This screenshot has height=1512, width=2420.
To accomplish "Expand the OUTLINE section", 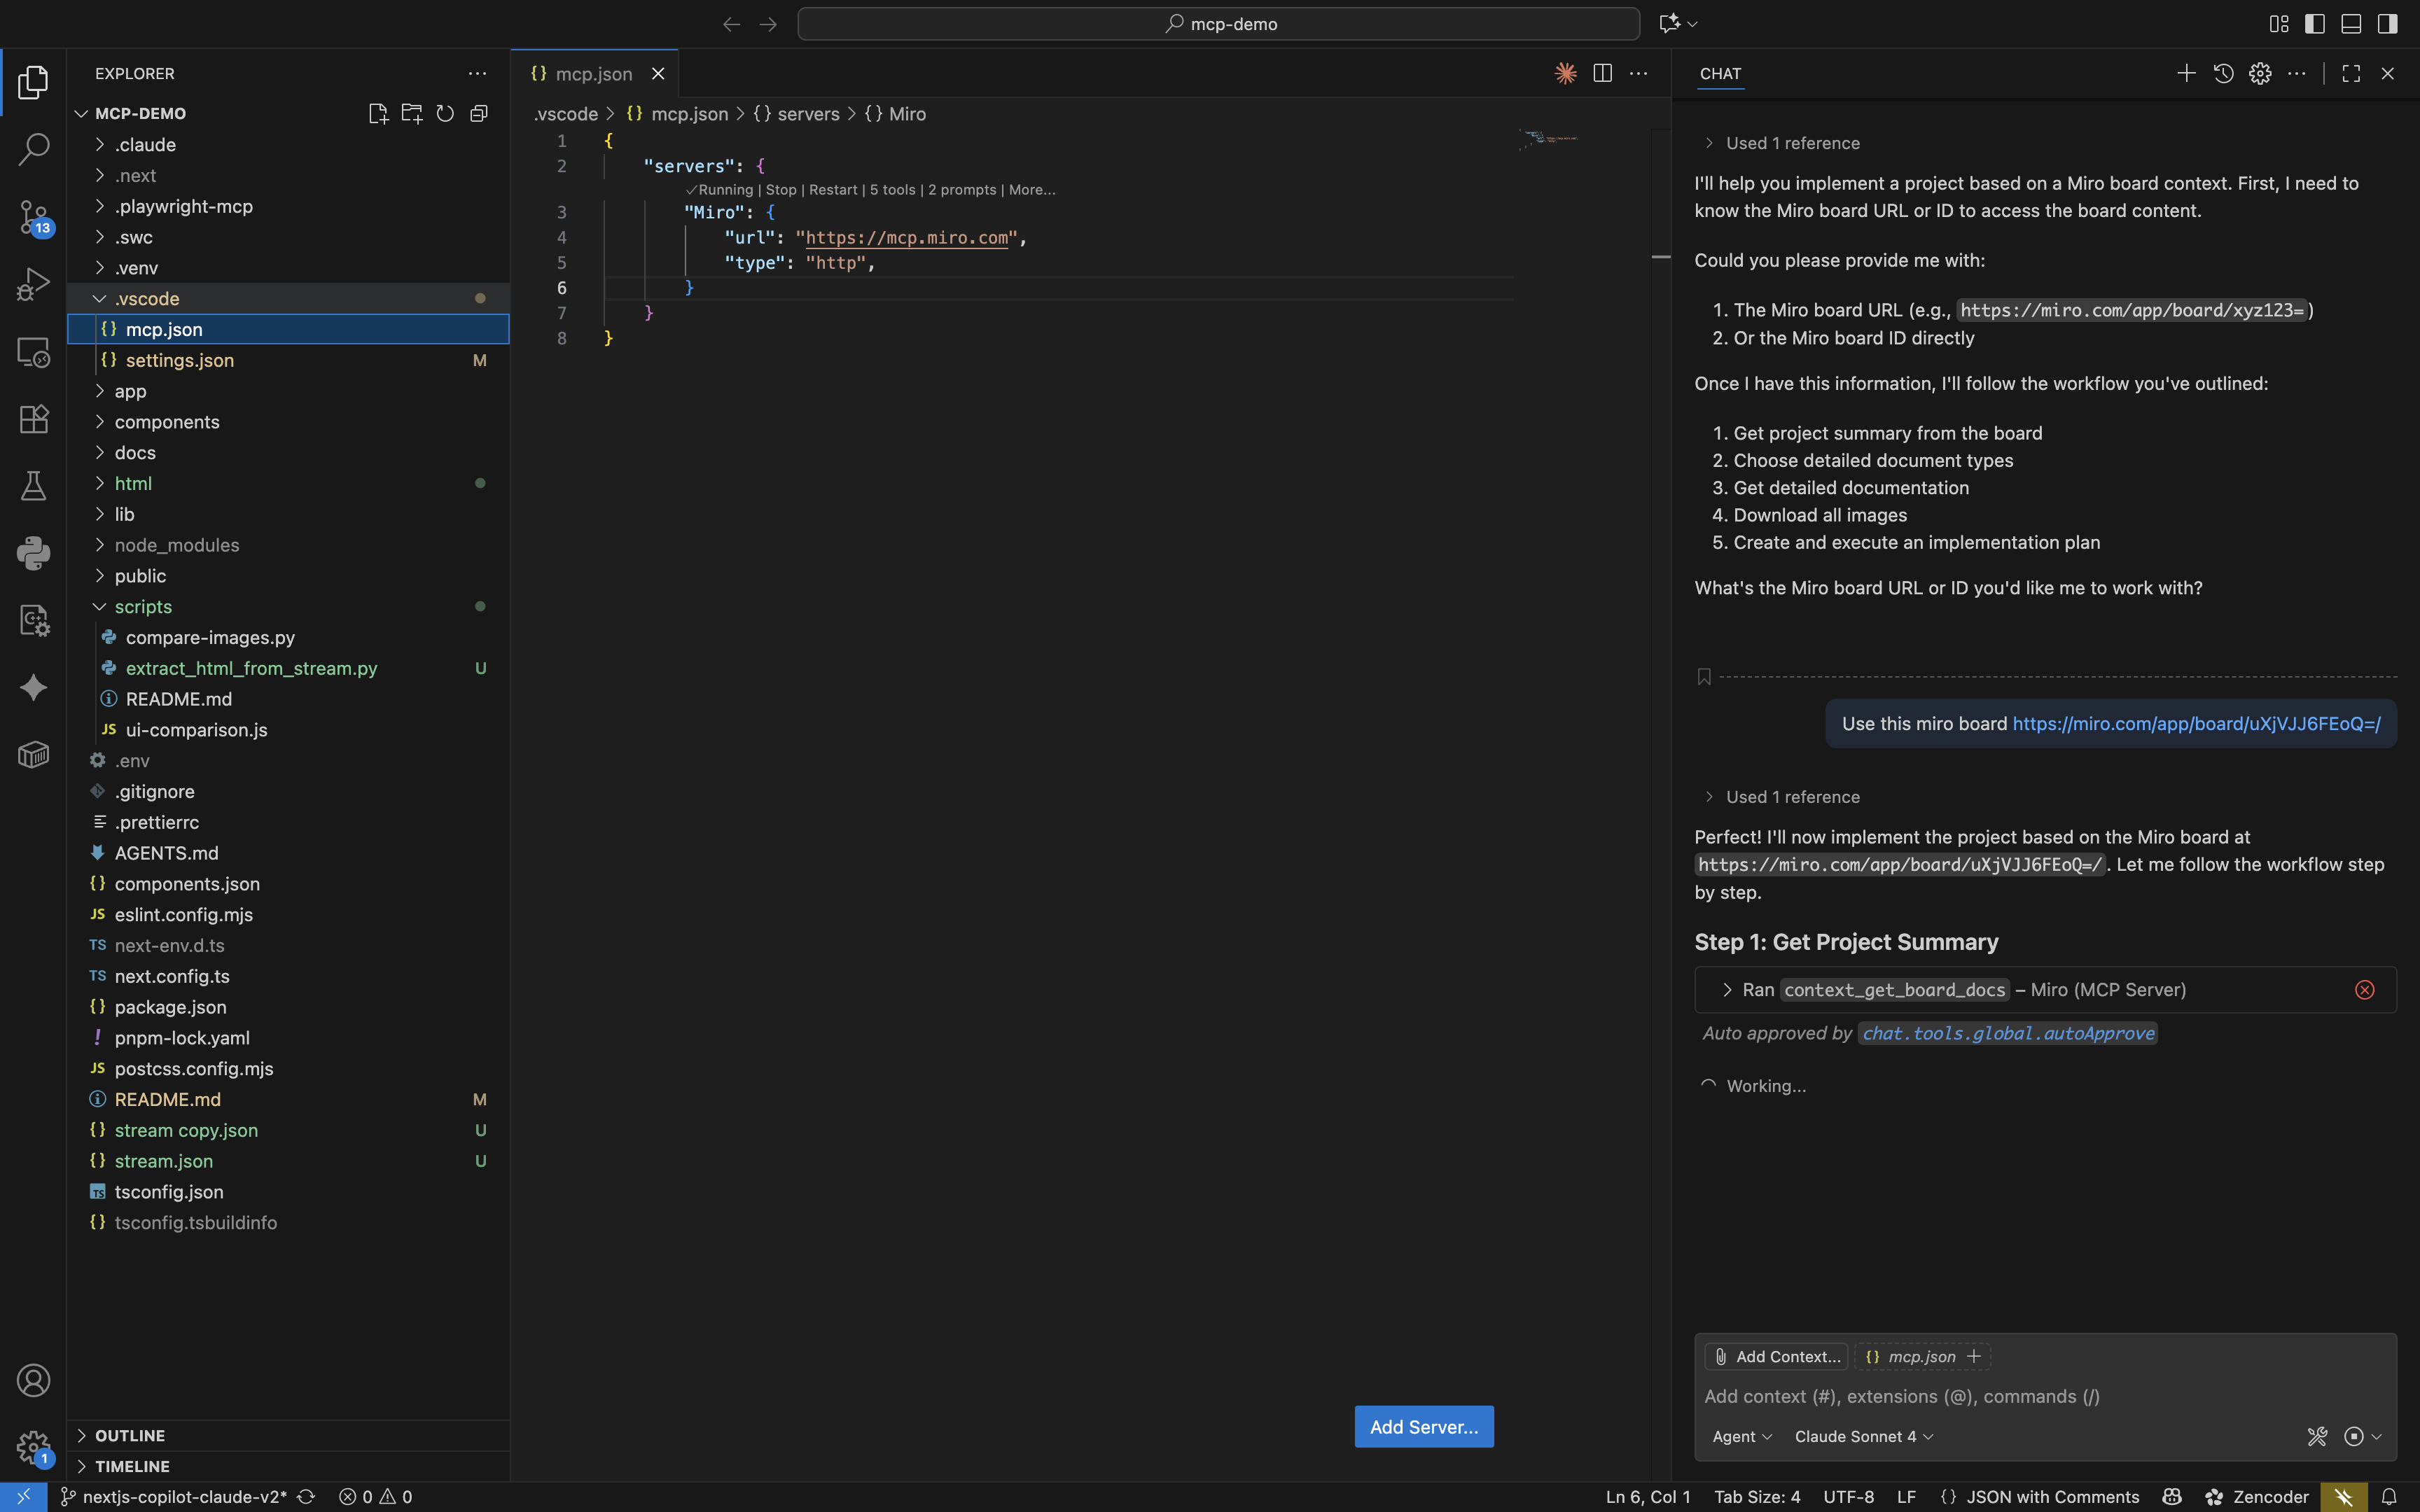I will (130, 1435).
